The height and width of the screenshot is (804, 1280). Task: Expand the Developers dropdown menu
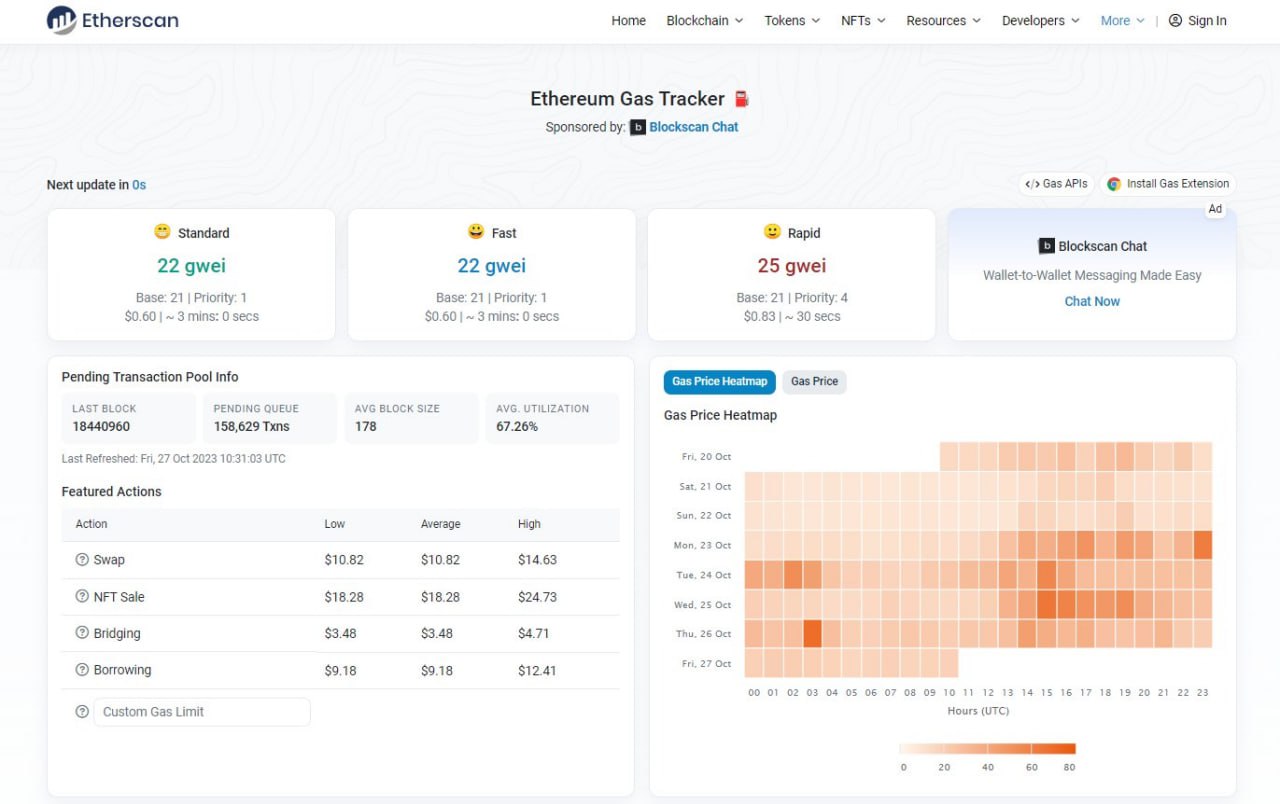(1041, 20)
